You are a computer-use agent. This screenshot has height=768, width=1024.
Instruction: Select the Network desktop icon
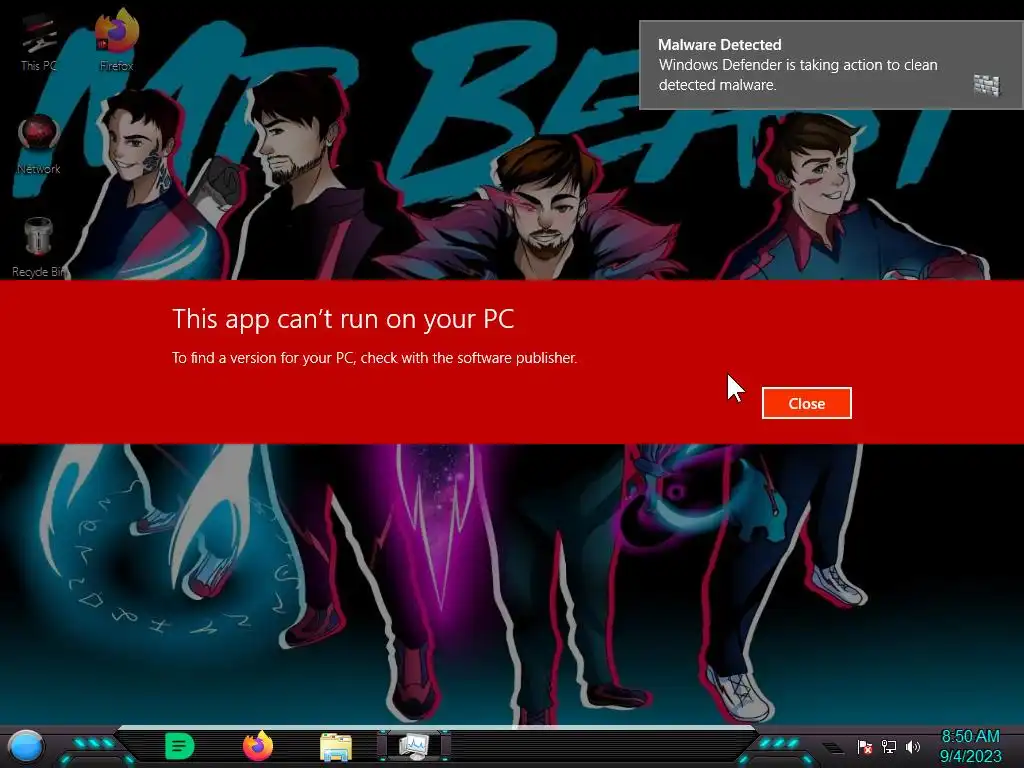39,145
